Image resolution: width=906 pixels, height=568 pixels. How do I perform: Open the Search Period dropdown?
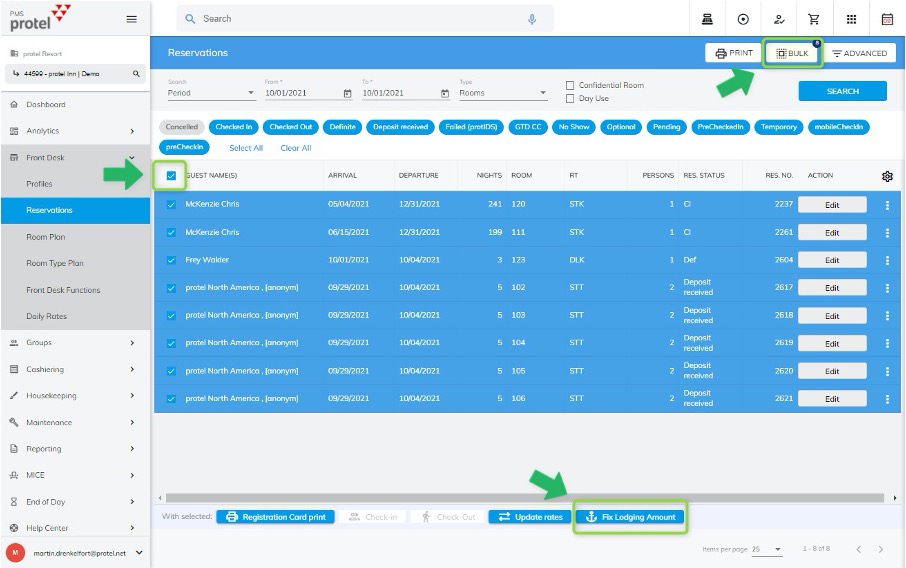(211, 93)
